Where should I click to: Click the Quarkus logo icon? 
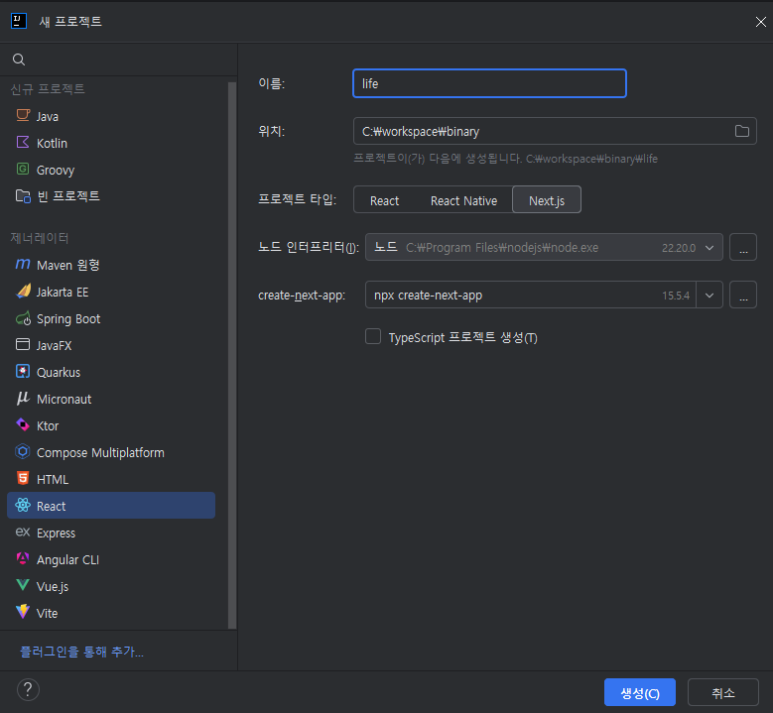23,371
